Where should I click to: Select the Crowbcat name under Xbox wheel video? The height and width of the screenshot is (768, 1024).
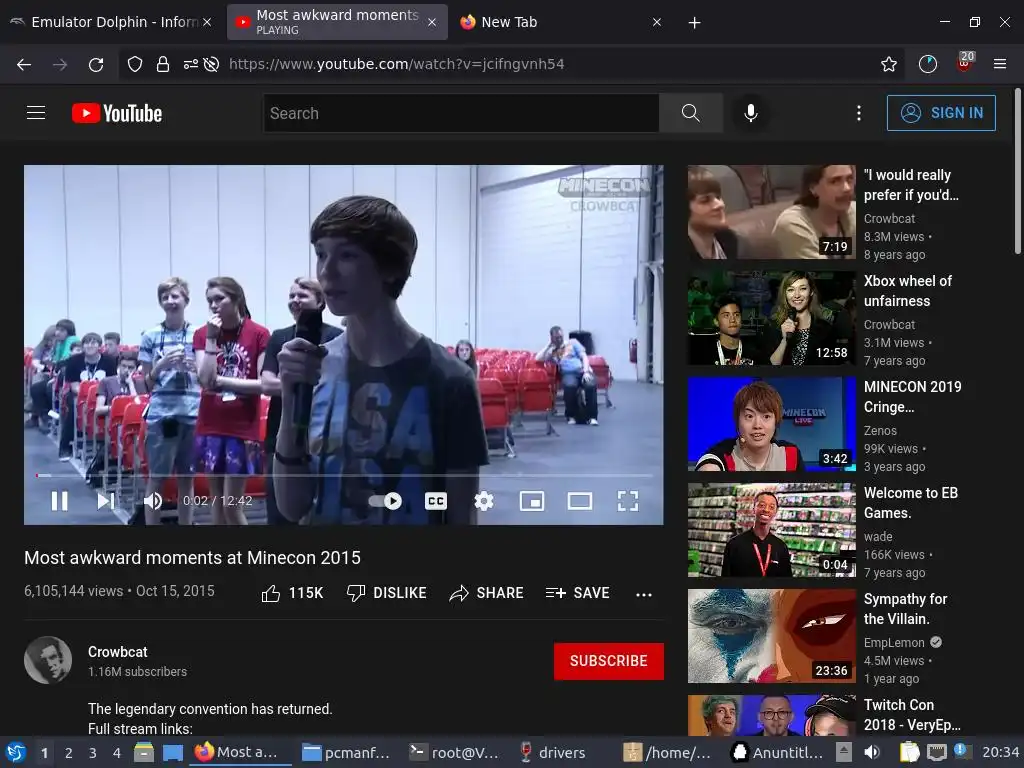[889, 325]
